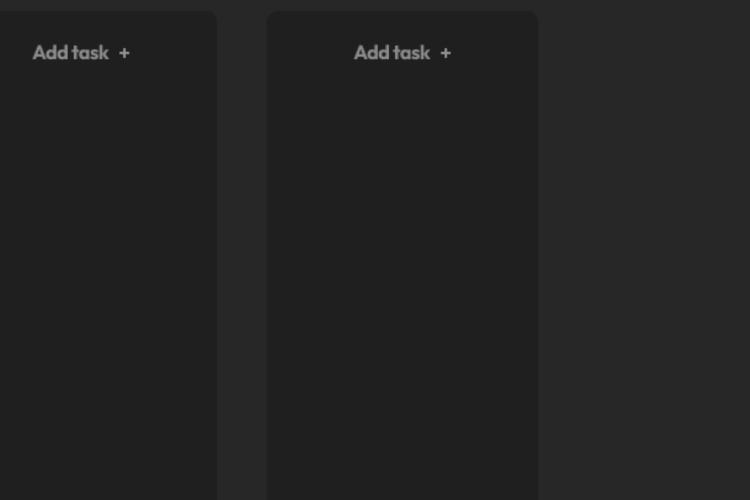The height and width of the screenshot is (500, 750).
Task: Click the 'Add task' label in the left column
Action: point(71,53)
